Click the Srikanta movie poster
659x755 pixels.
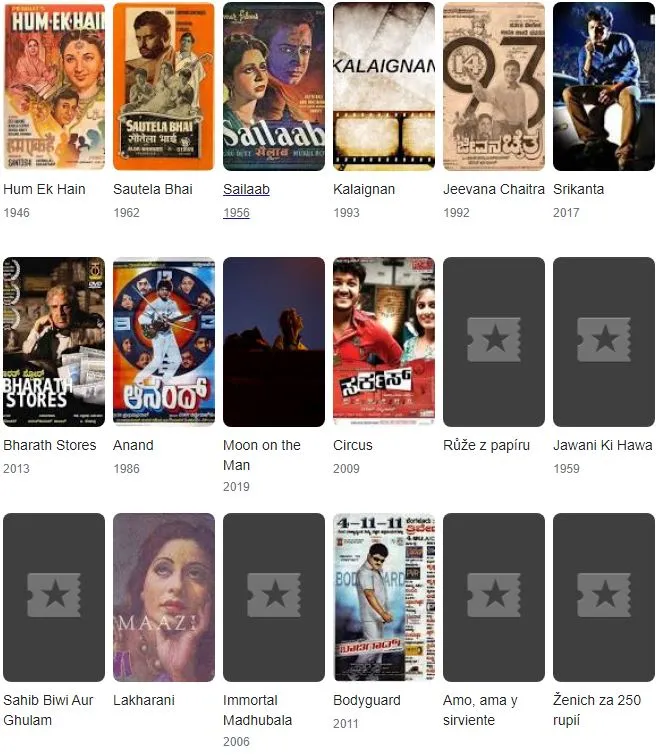click(x=604, y=86)
